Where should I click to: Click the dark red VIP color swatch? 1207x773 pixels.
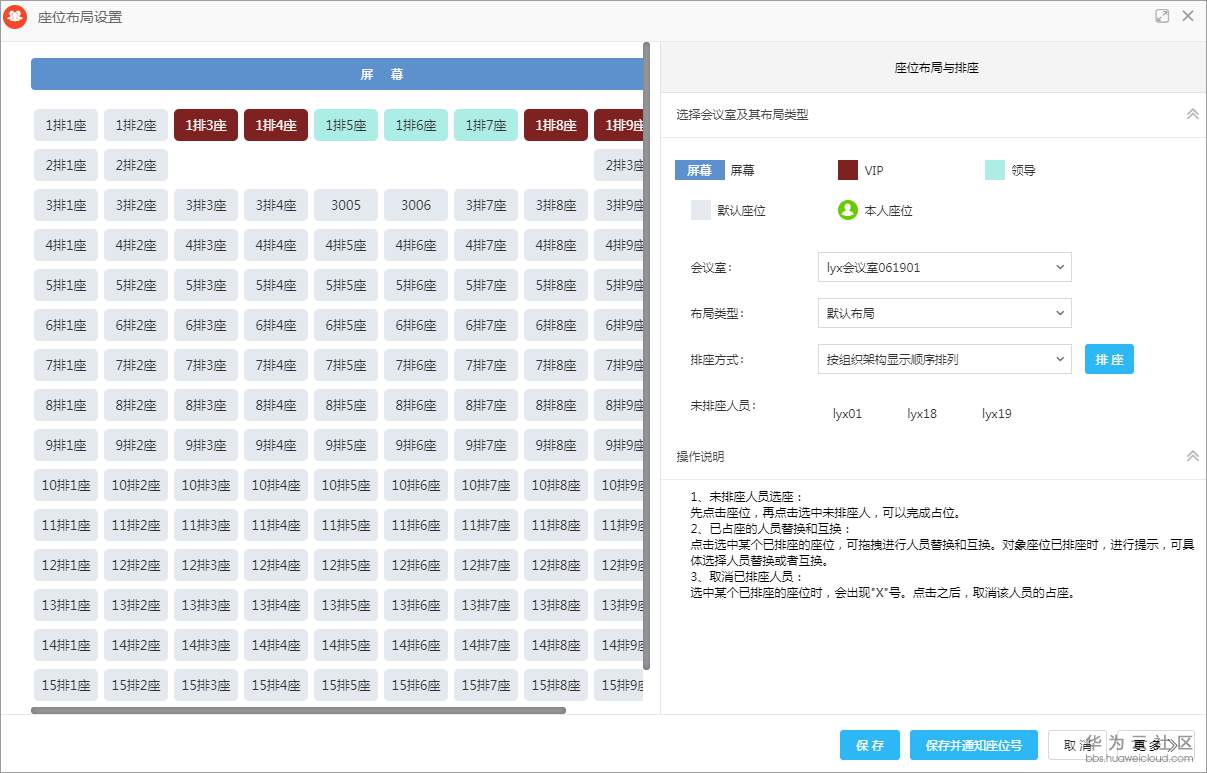[x=846, y=170]
